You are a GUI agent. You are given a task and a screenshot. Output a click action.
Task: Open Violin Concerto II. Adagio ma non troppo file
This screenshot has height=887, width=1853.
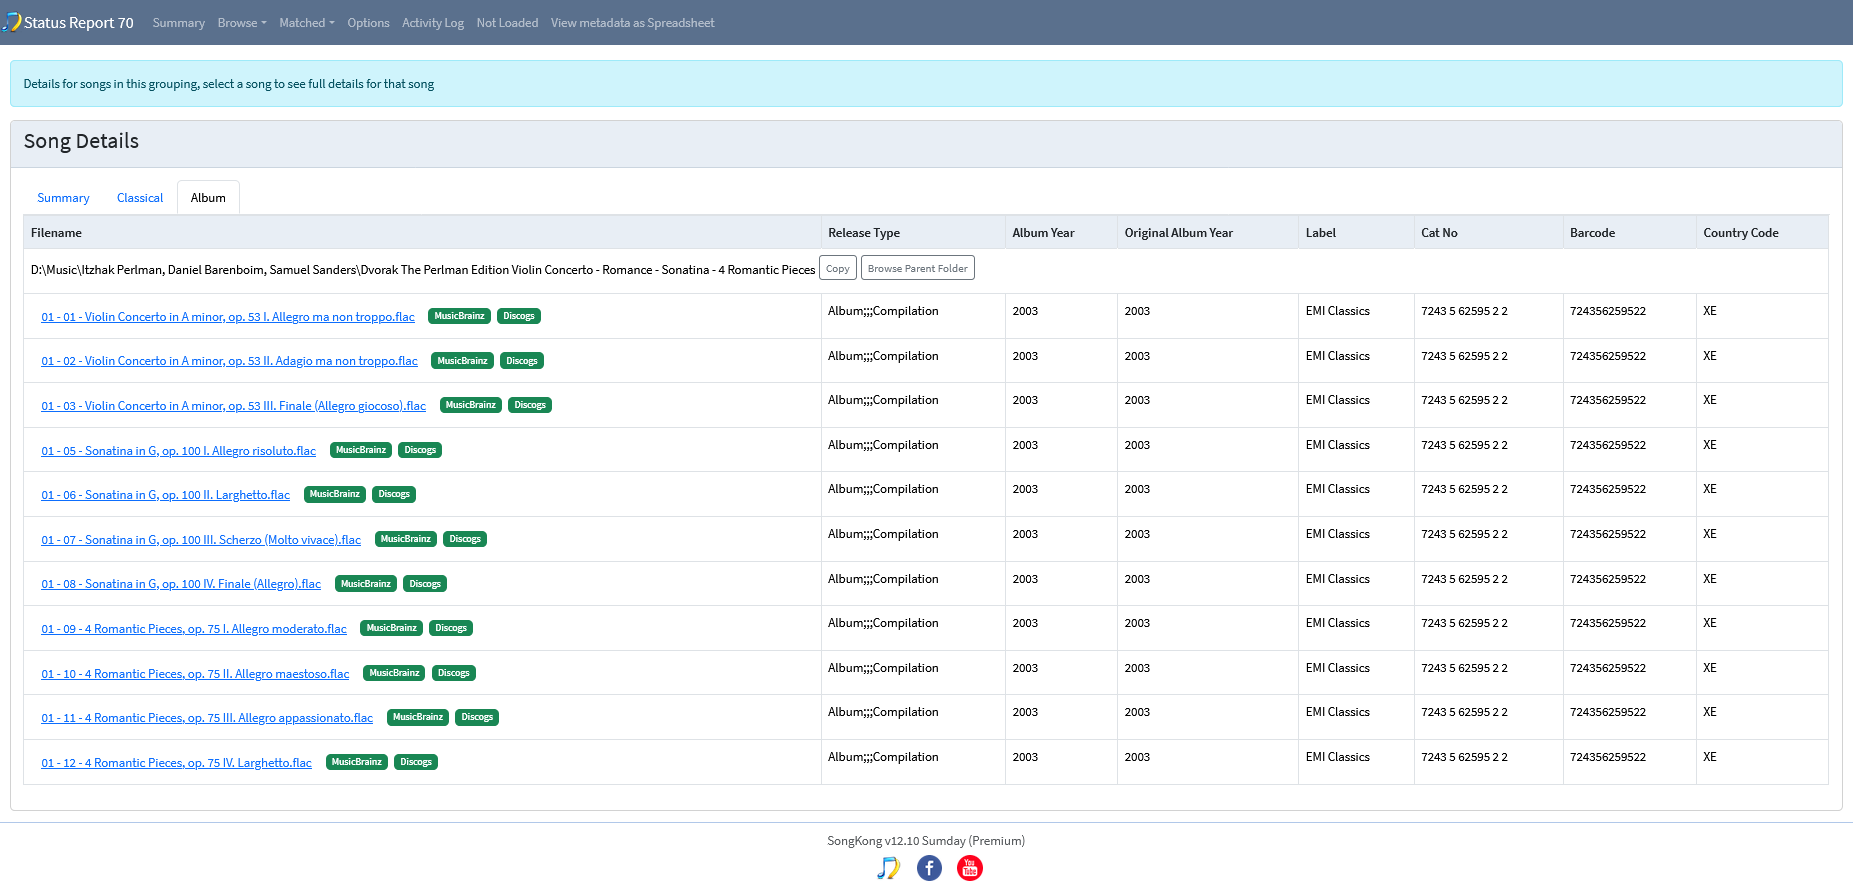(x=230, y=361)
